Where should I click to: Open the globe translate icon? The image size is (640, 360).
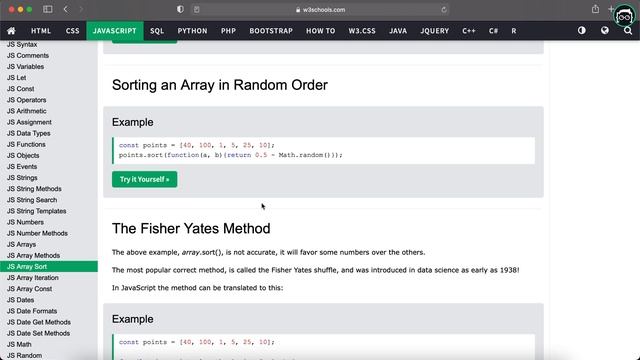click(604, 31)
